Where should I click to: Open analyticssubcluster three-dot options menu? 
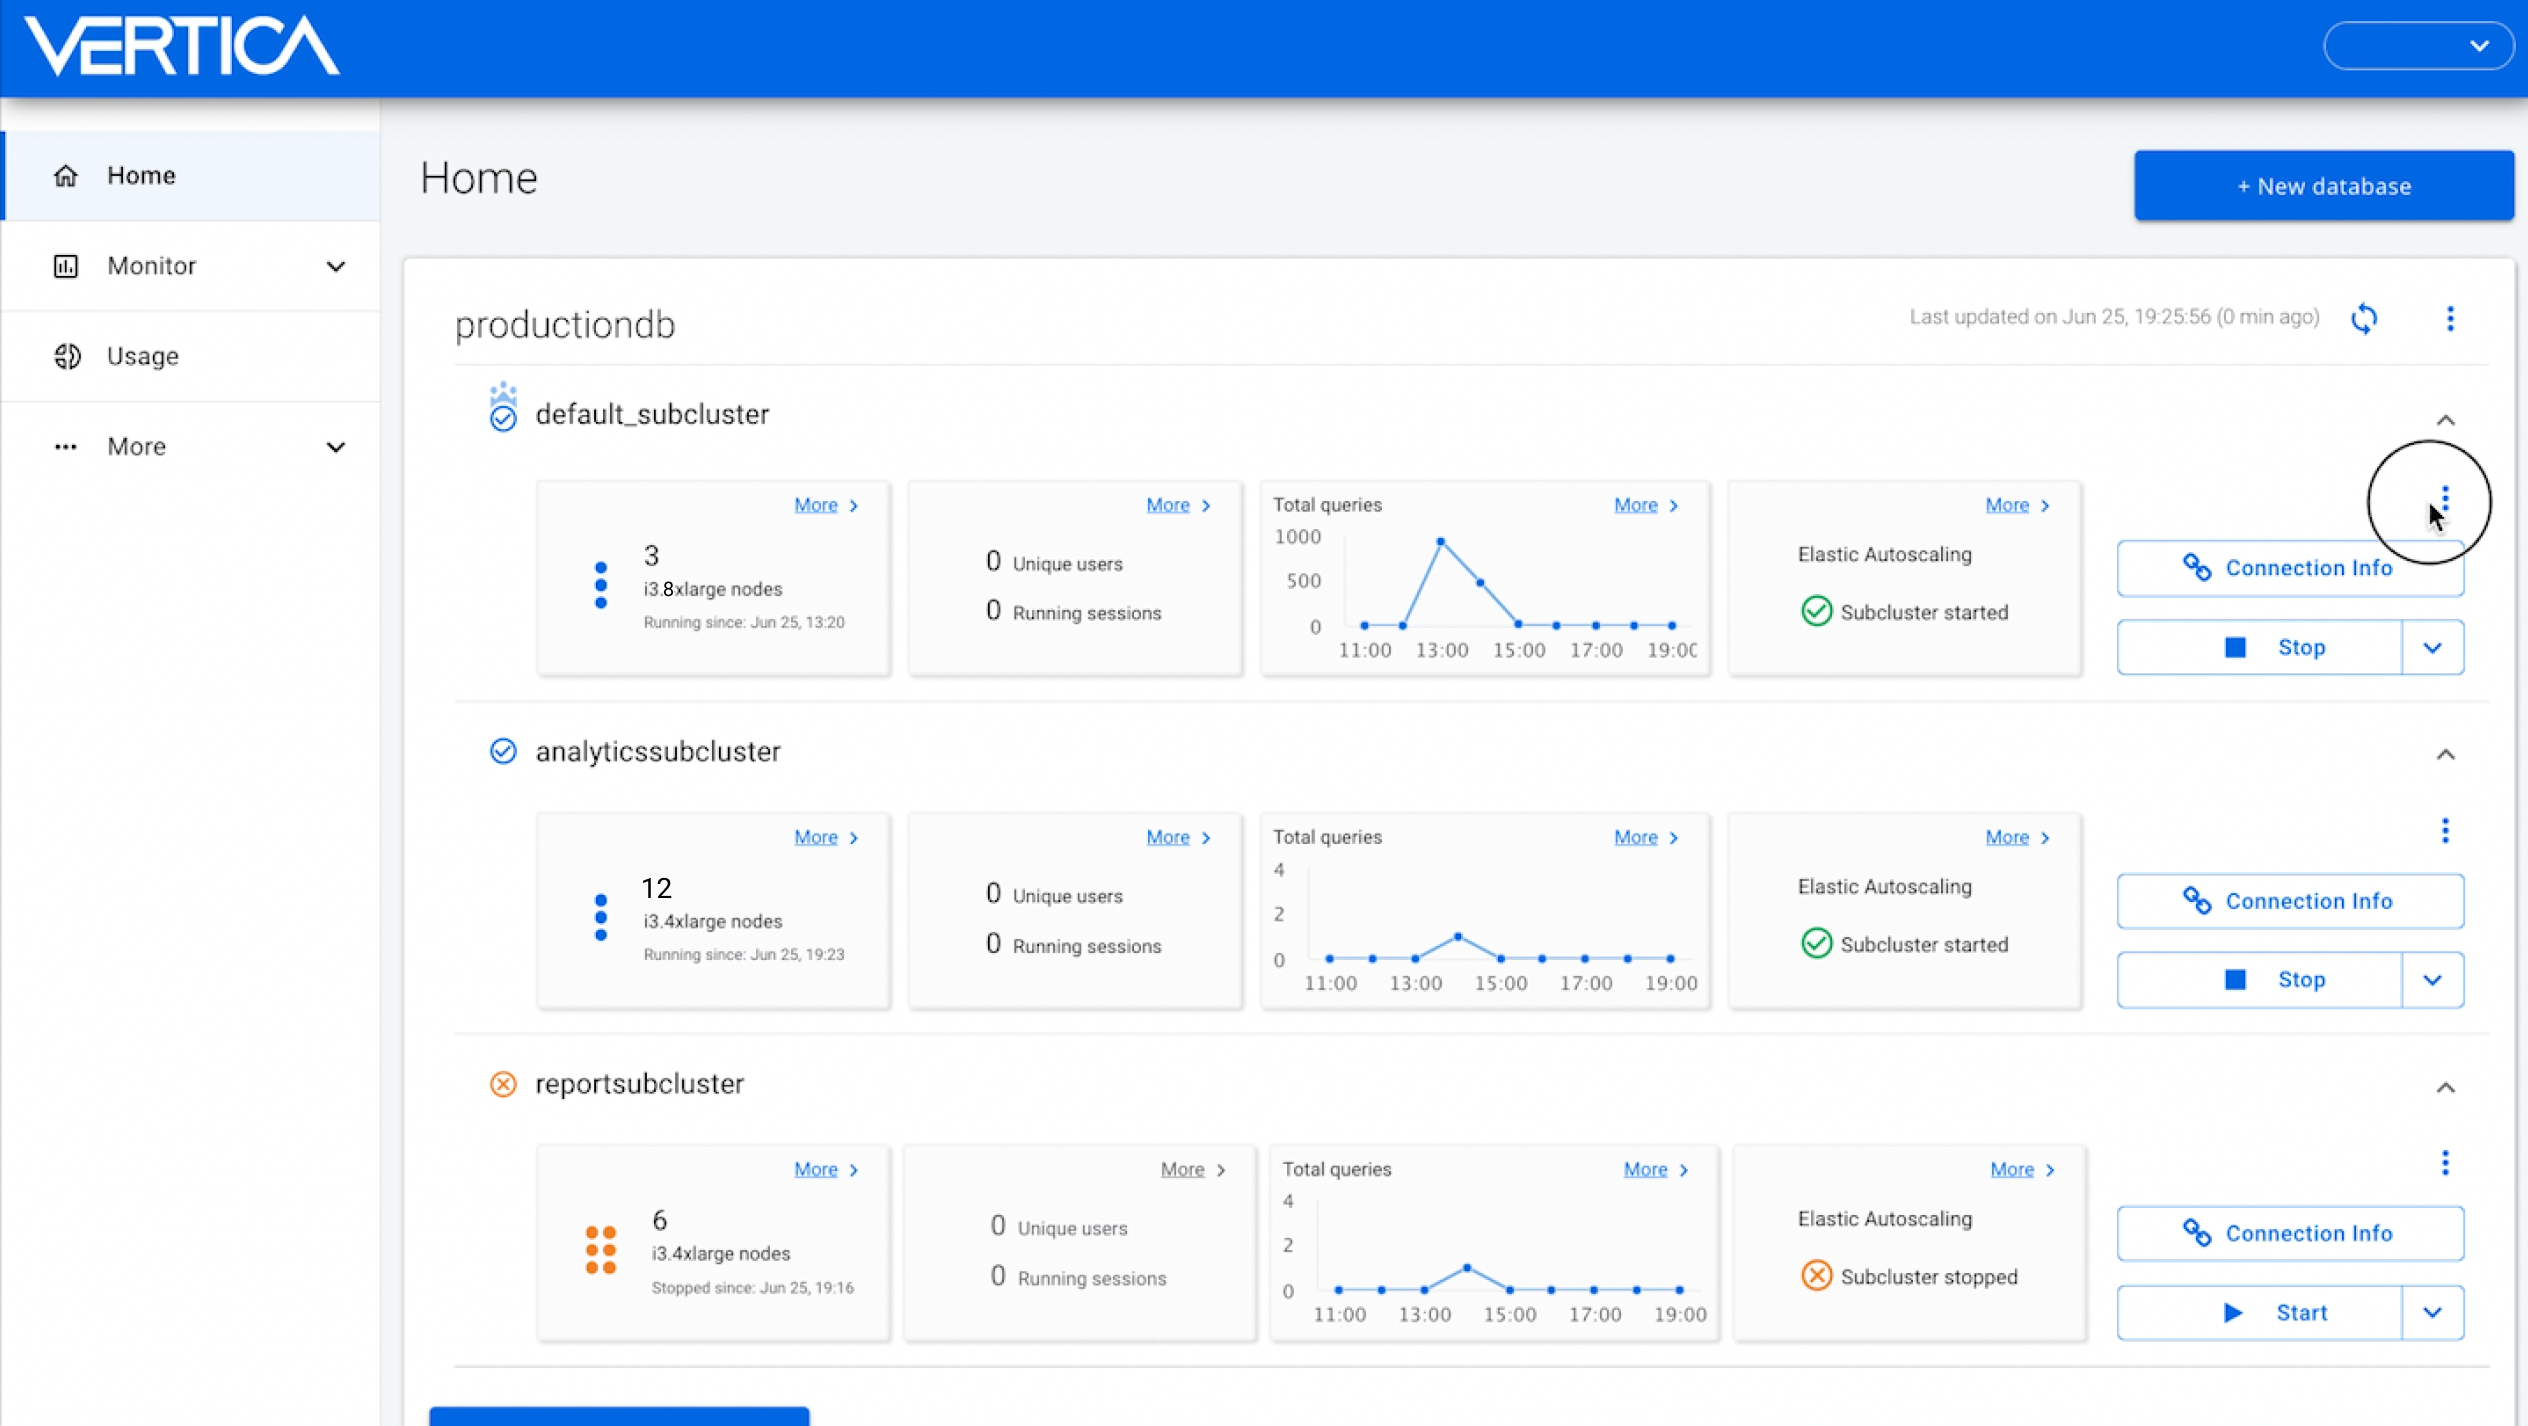(2445, 831)
